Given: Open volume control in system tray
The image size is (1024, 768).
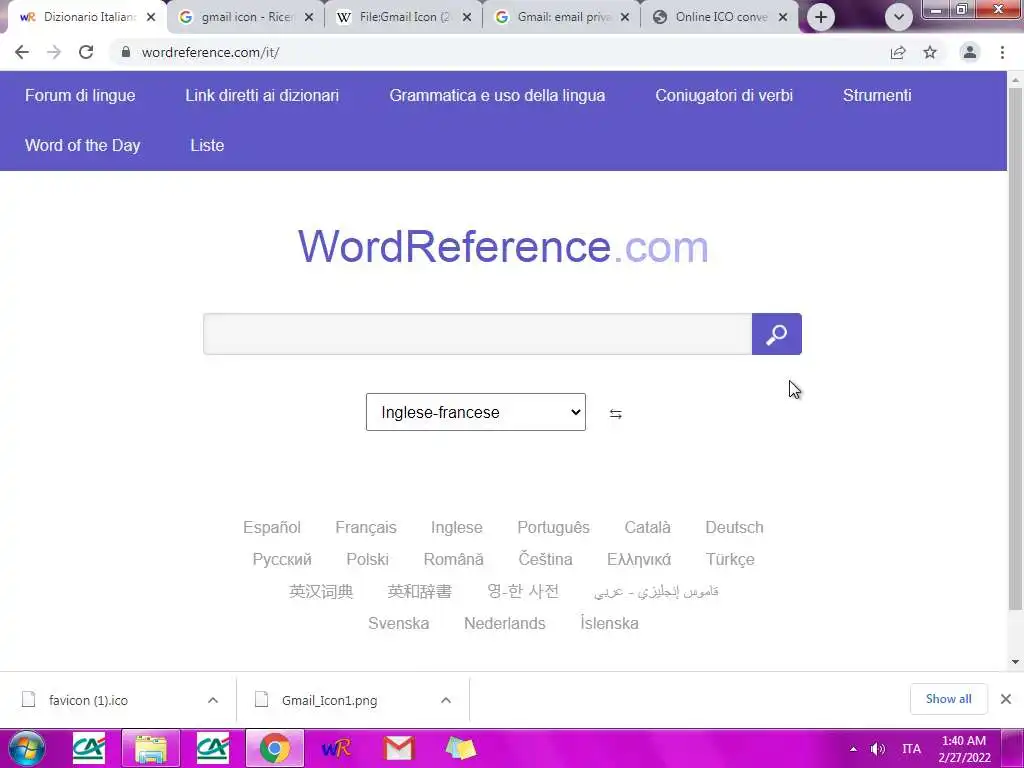Looking at the screenshot, I should 878,749.
